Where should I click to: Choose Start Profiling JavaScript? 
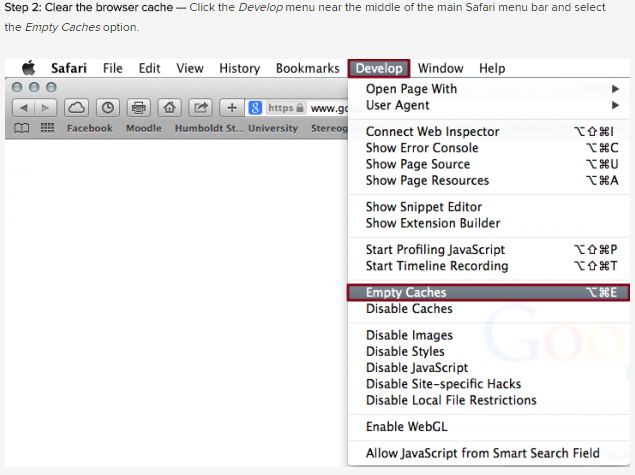pos(489,249)
